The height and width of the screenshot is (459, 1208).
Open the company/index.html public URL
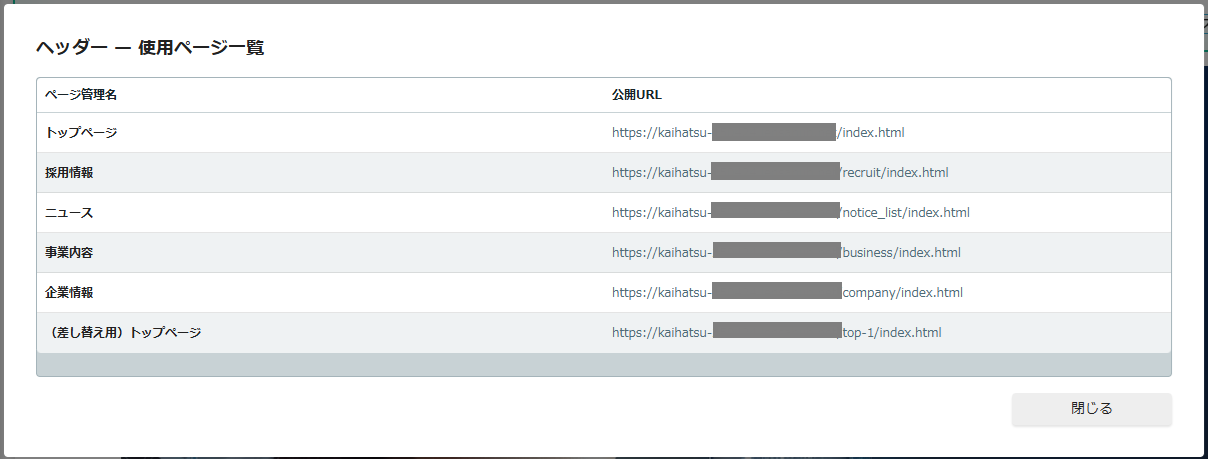pos(787,292)
